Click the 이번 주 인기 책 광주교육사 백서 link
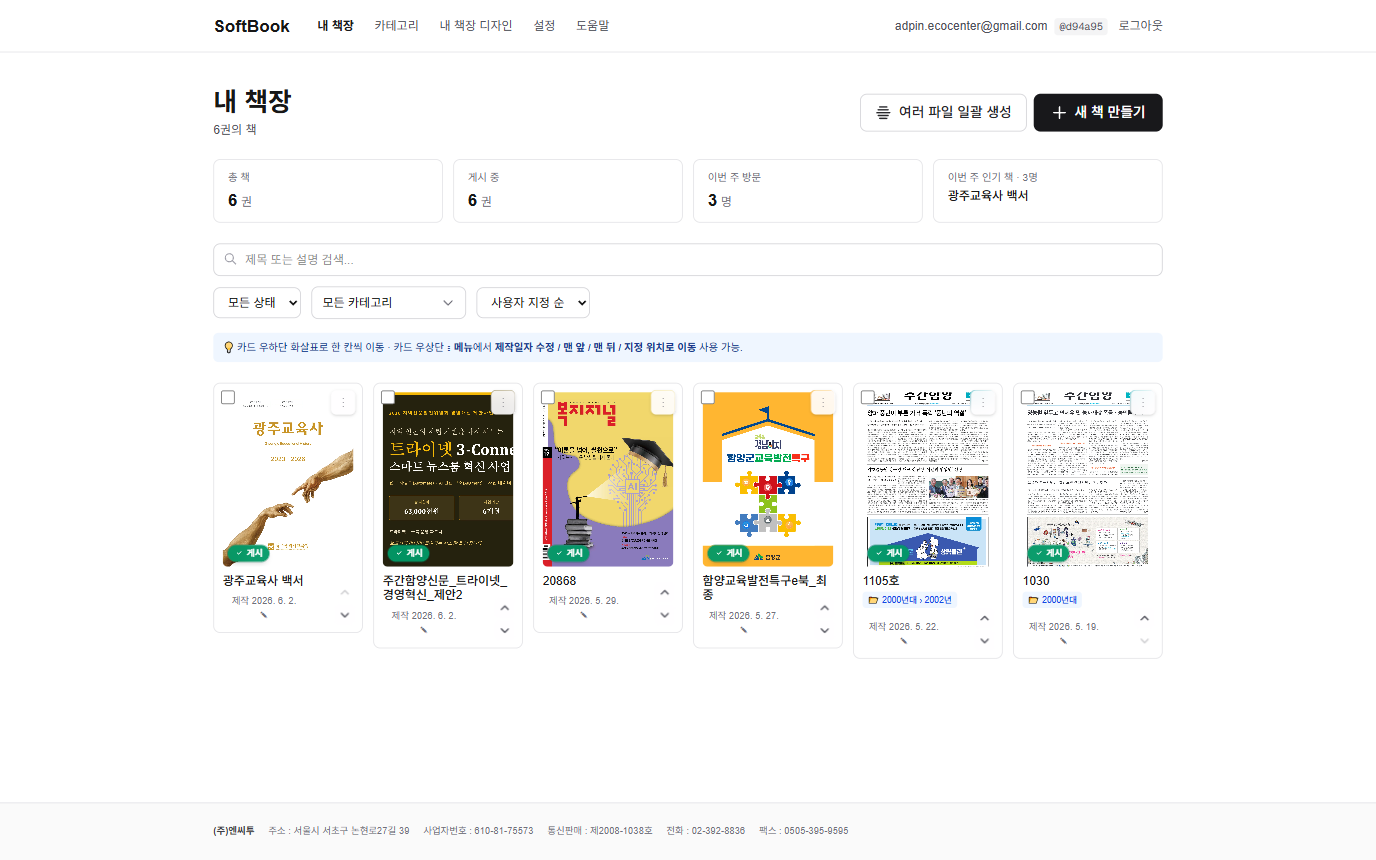This screenshot has height=860, width=1376. 988,196
